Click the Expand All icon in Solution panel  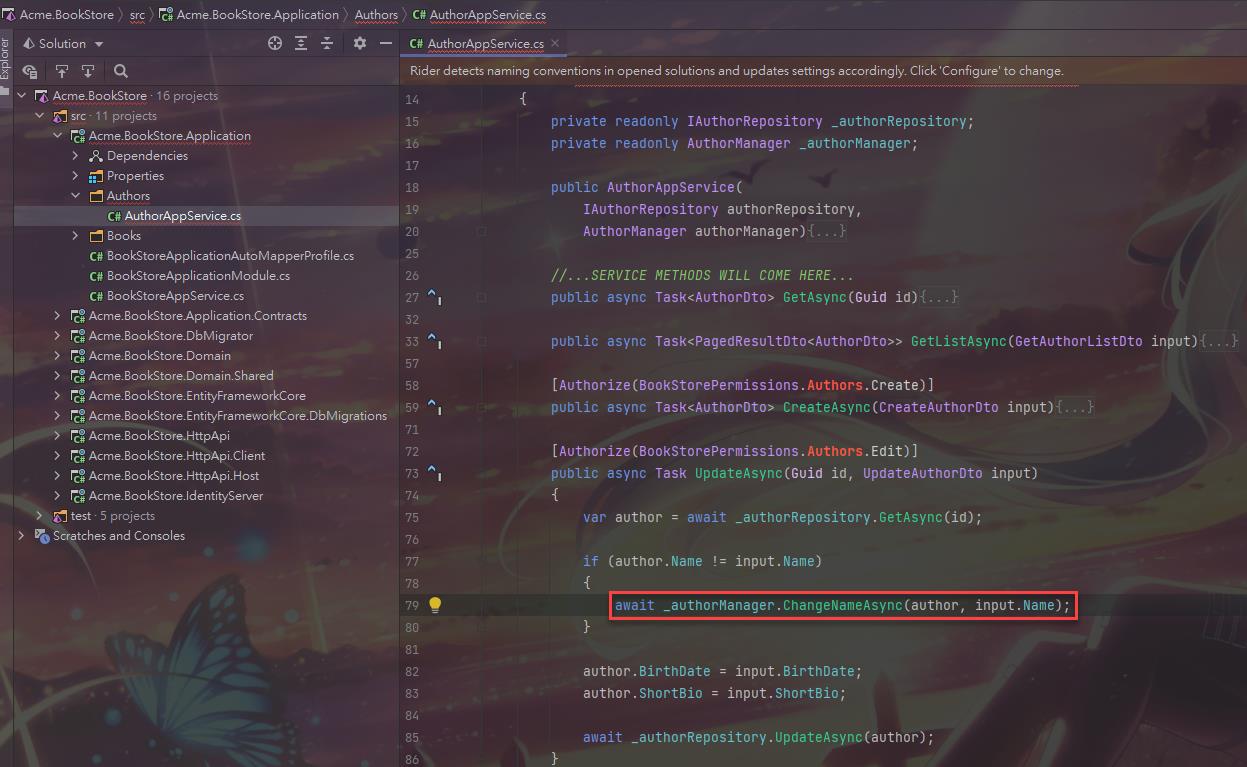(301, 44)
